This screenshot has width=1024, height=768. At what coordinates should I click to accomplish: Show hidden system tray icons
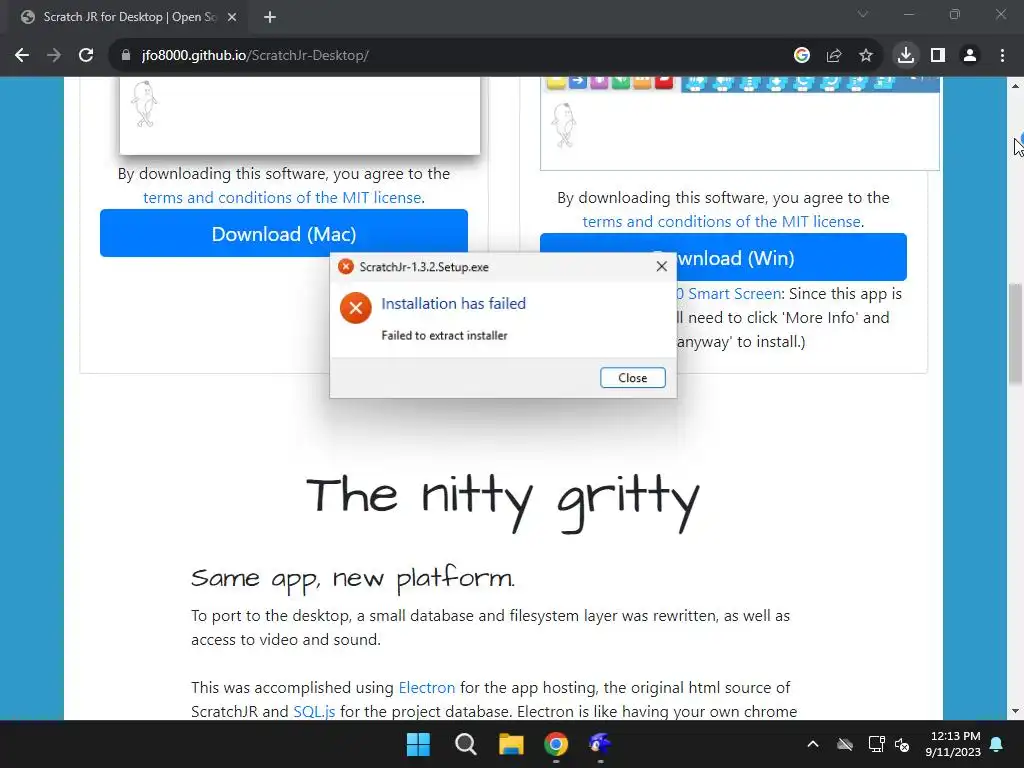click(x=812, y=744)
